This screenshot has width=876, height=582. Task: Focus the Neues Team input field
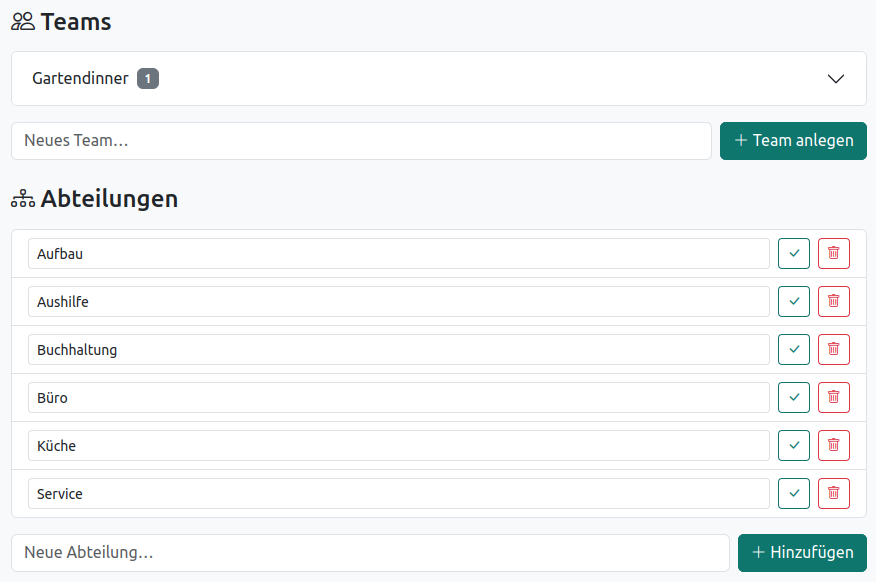tap(361, 141)
